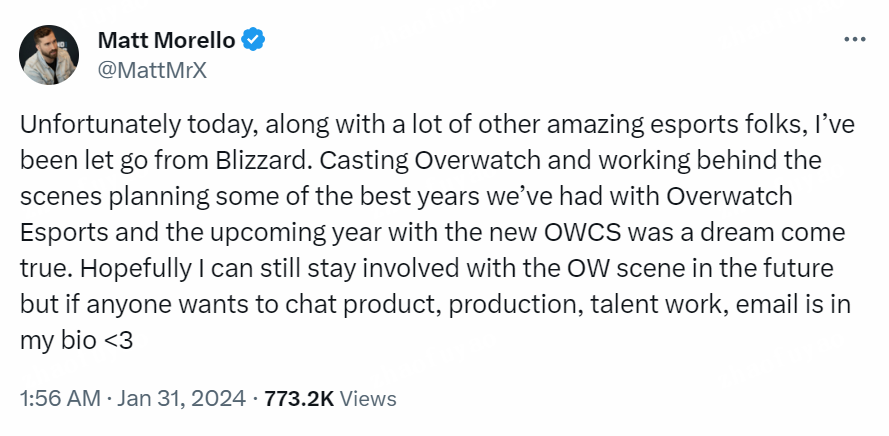Open Matt Morello's profile picture
889x436 pixels.
(50, 55)
